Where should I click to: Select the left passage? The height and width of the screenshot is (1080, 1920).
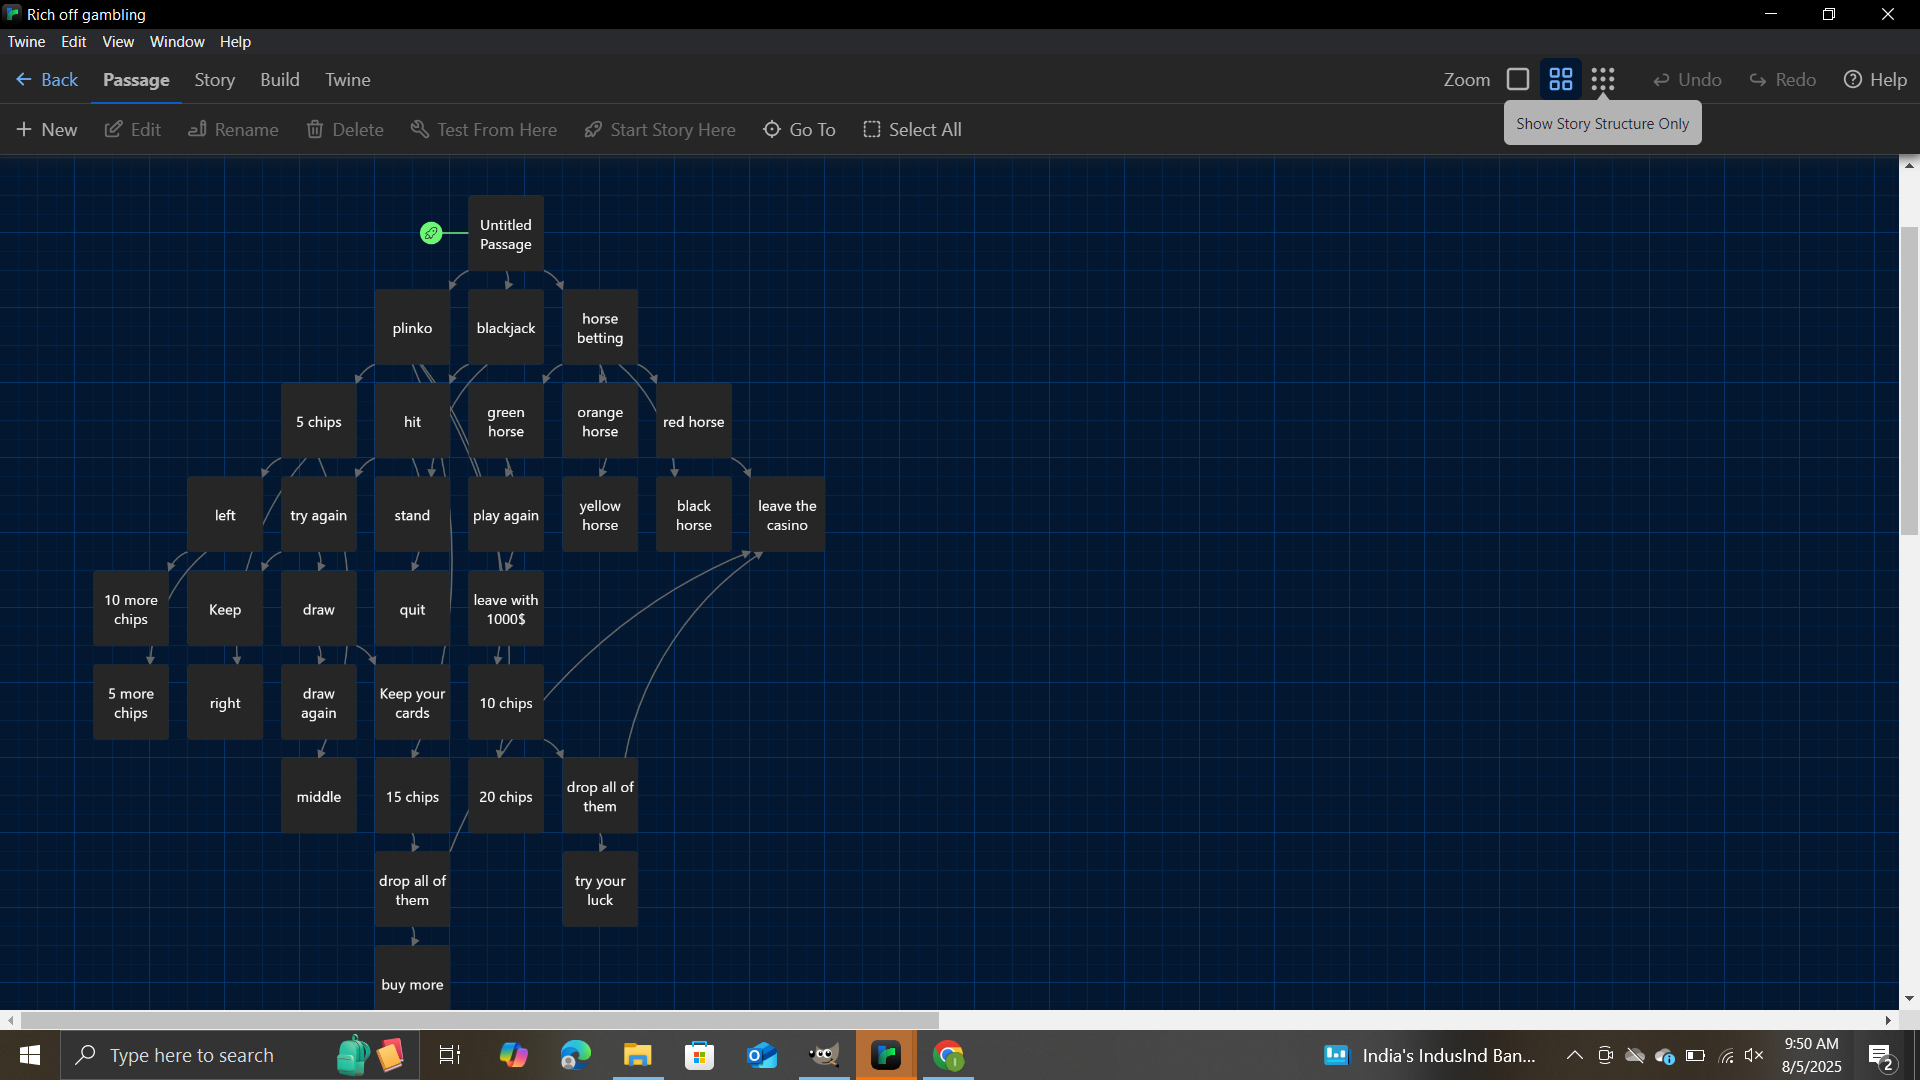225,515
